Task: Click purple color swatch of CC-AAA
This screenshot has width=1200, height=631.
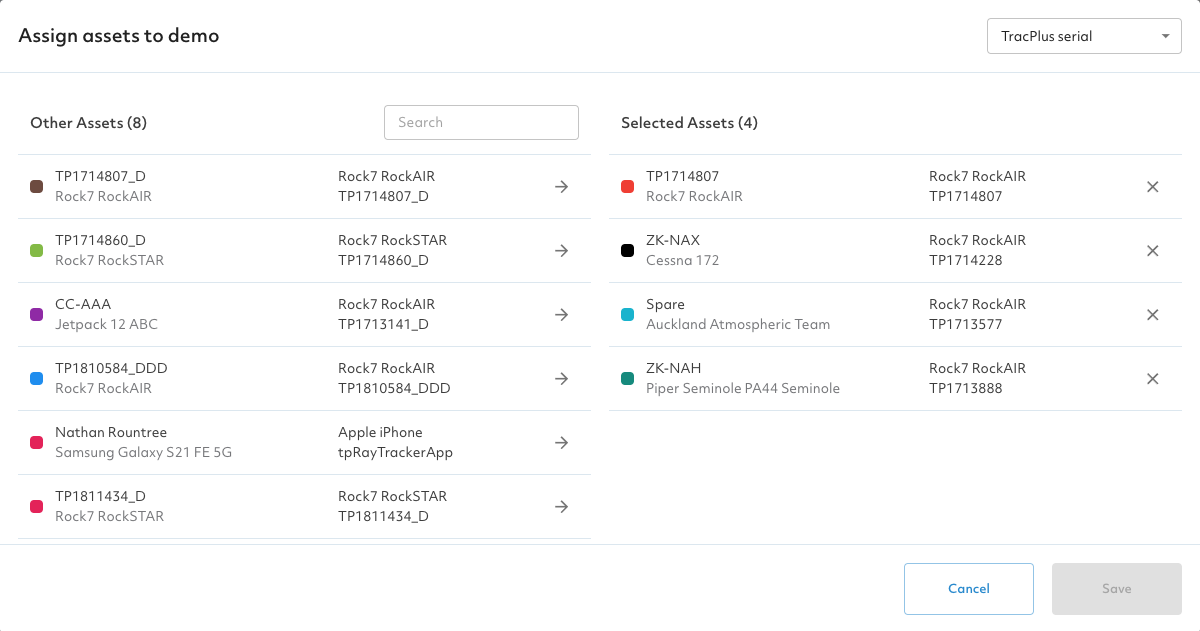Action: click(x=37, y=315)
